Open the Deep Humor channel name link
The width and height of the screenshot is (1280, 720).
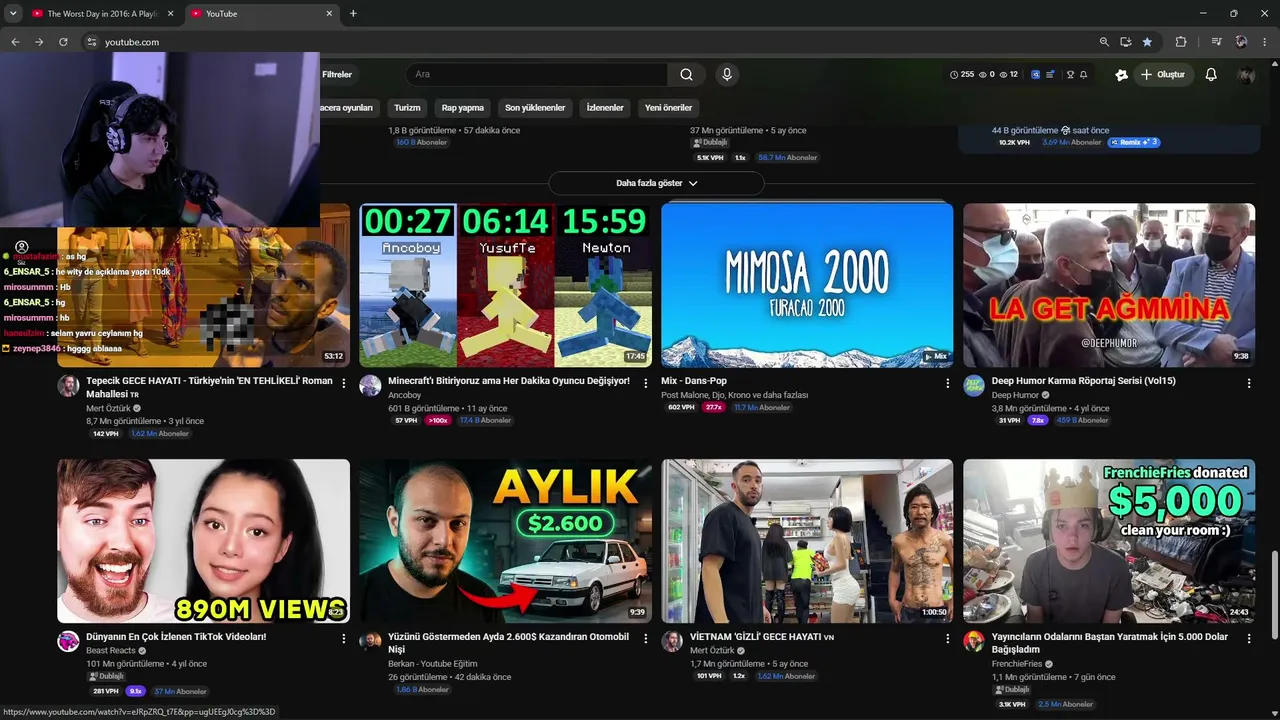coord(1015,395)
